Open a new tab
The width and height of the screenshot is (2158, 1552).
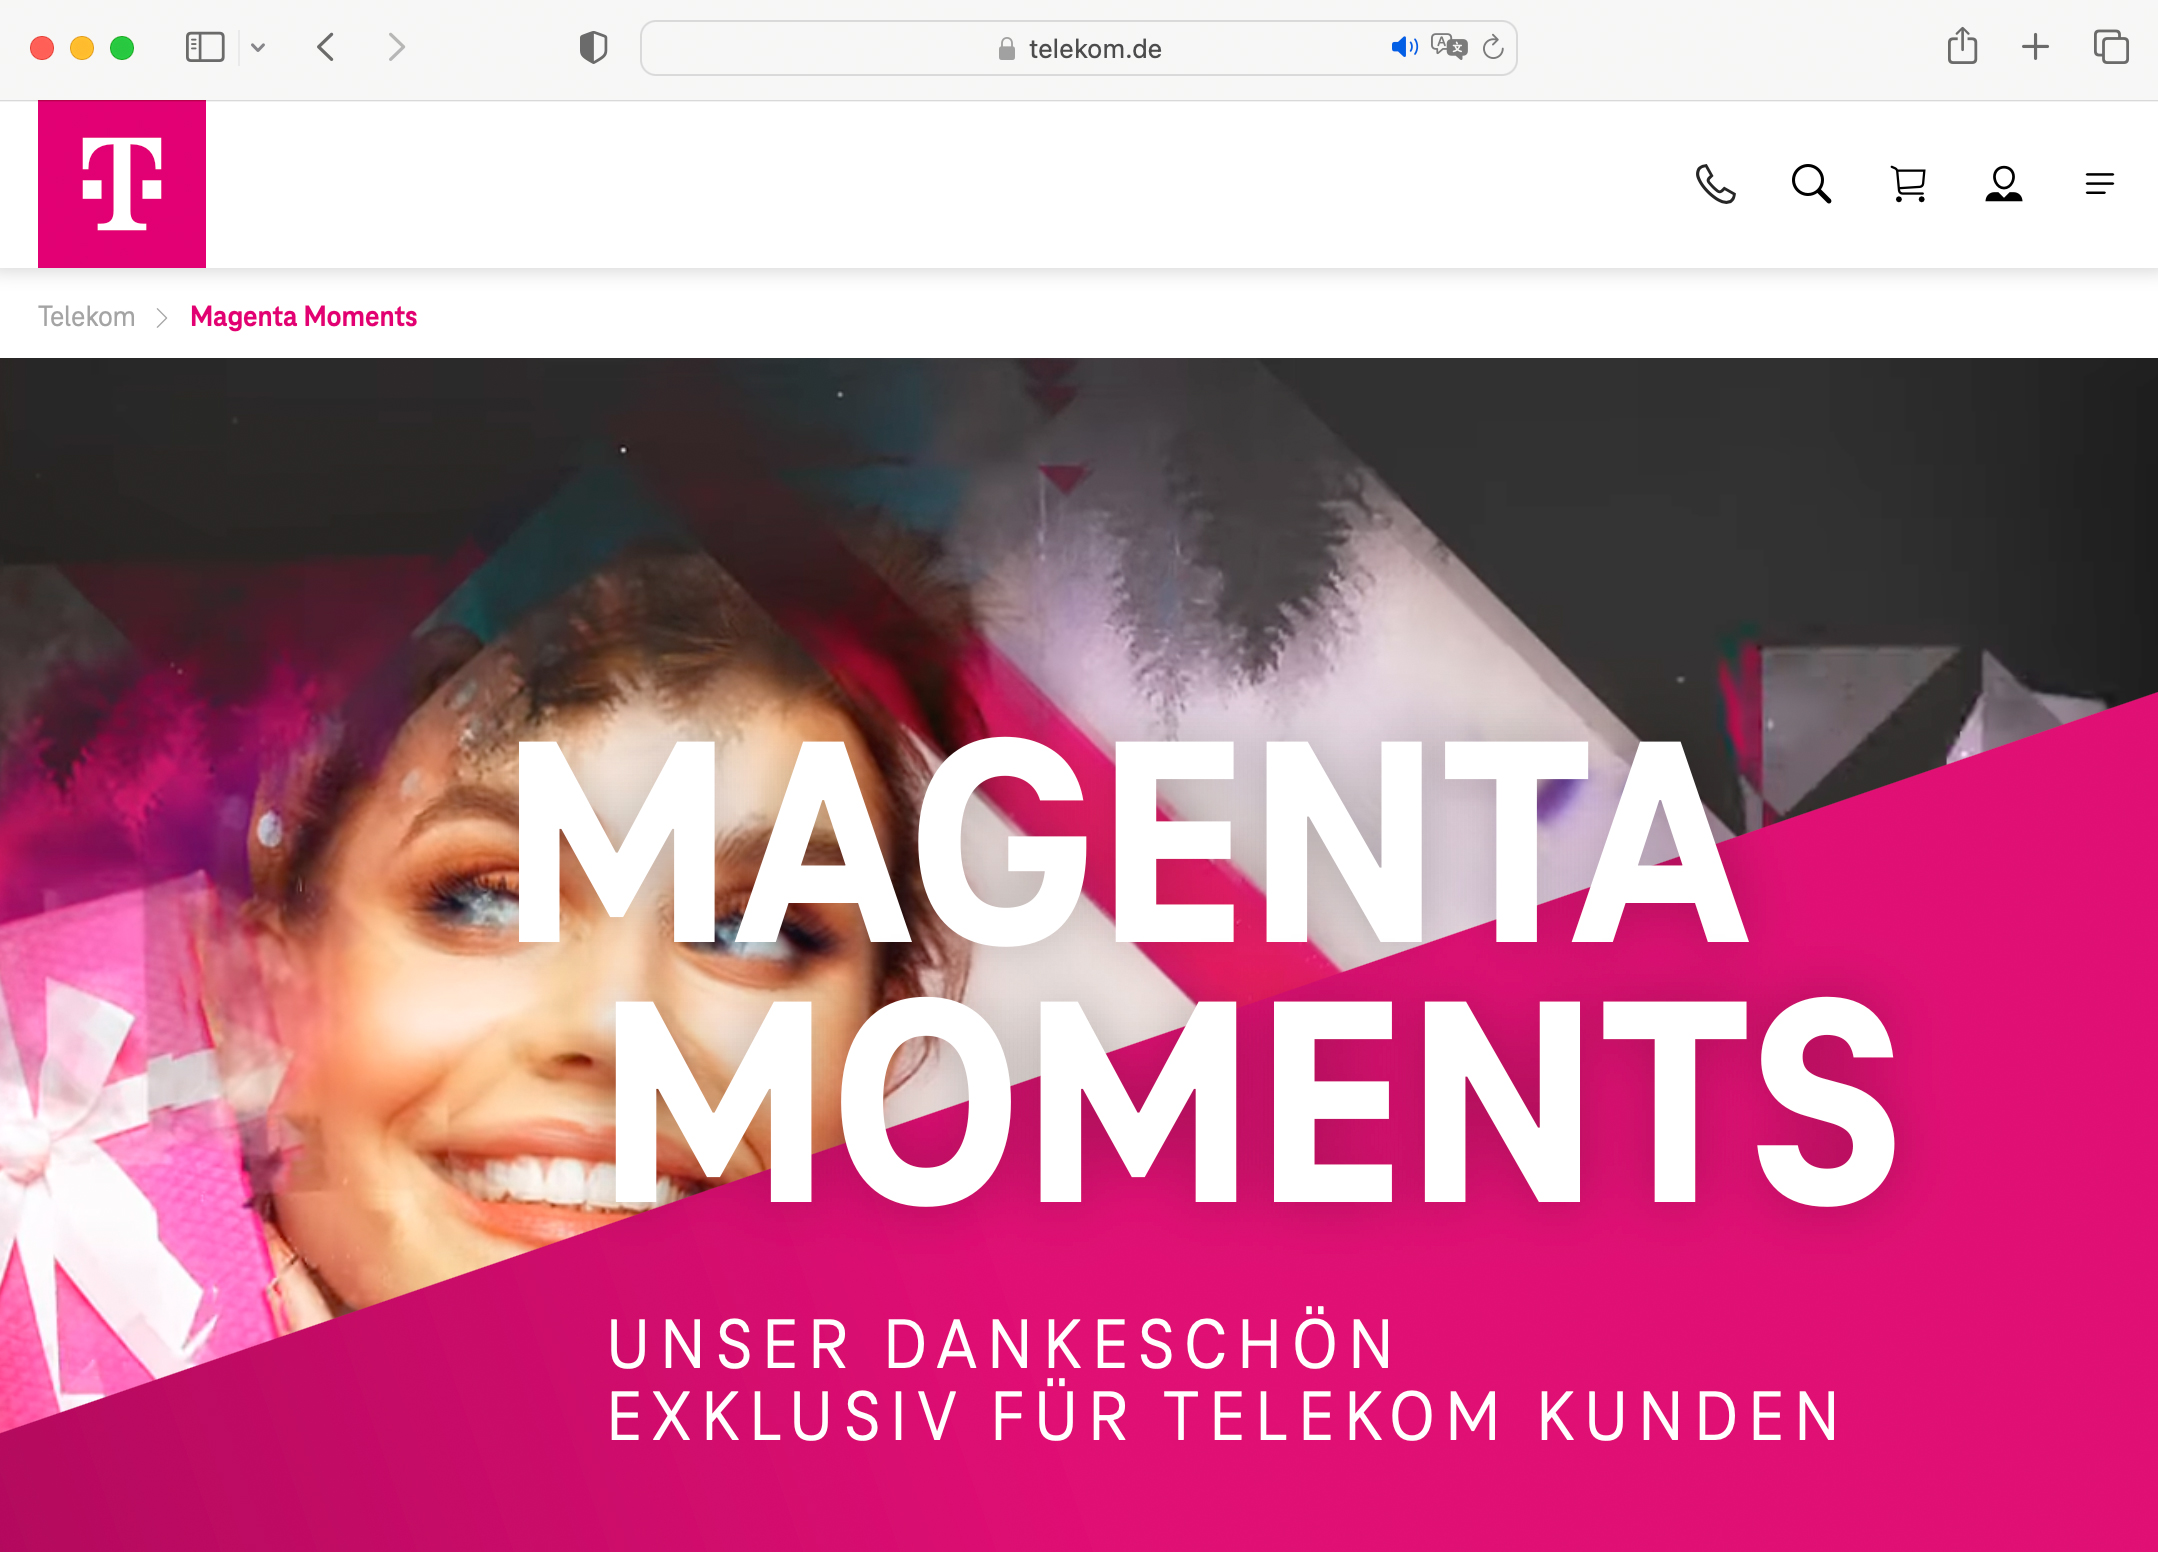click(x=2035, y=47)
